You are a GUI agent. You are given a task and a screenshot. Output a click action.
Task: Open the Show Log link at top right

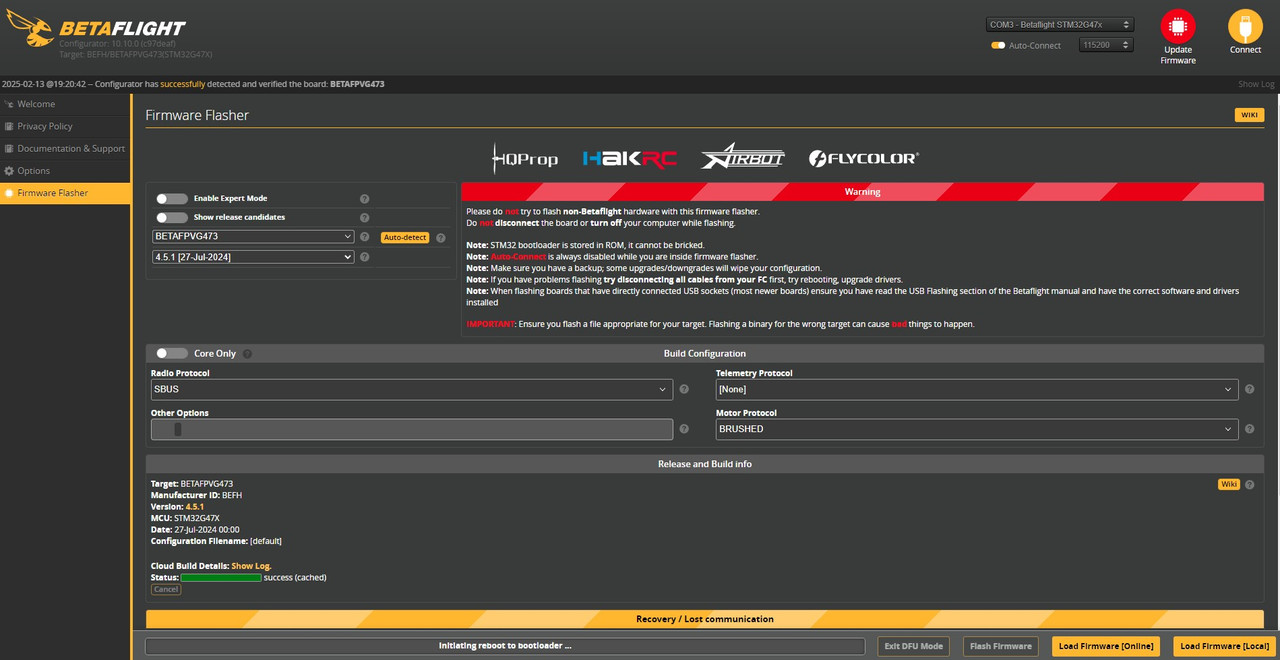coord(1256,84)
